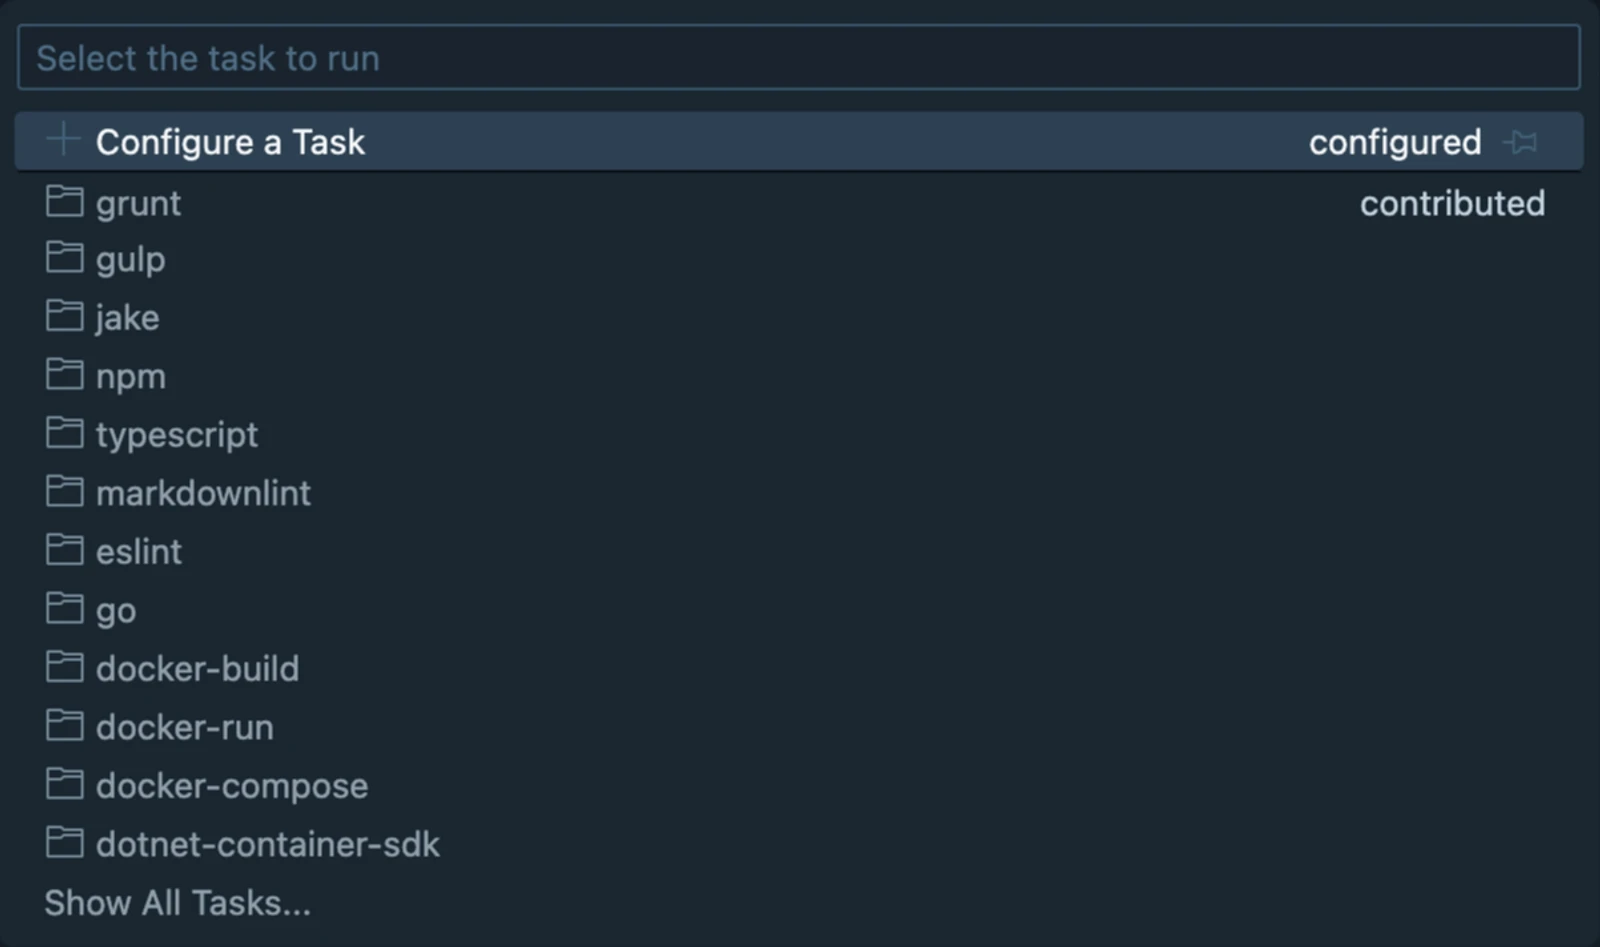Choose the dotnet-container-sdk entry
This screenshot has height=947, width=1600.
tap(268, 844)
